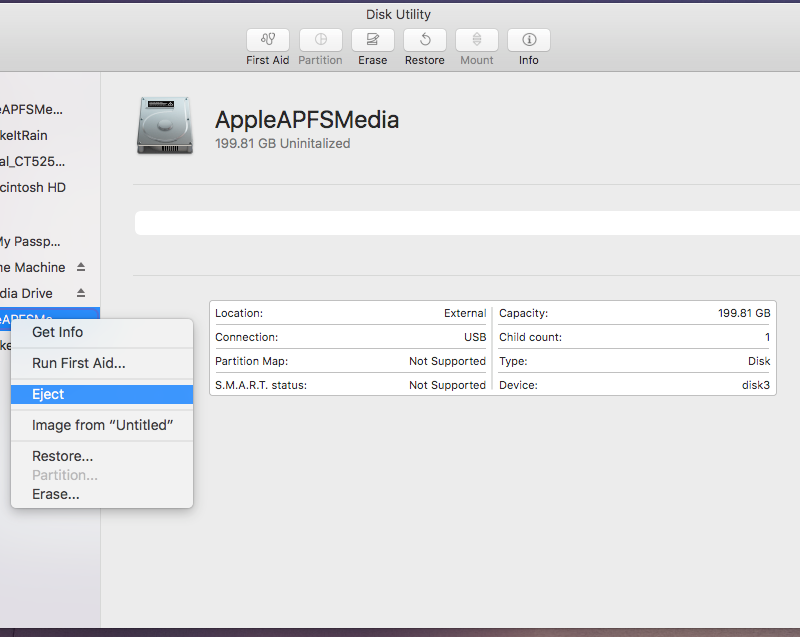800x637 pixels.
Task: Click the AppleAPFSMedia disk title
Action: pos(307,120)
